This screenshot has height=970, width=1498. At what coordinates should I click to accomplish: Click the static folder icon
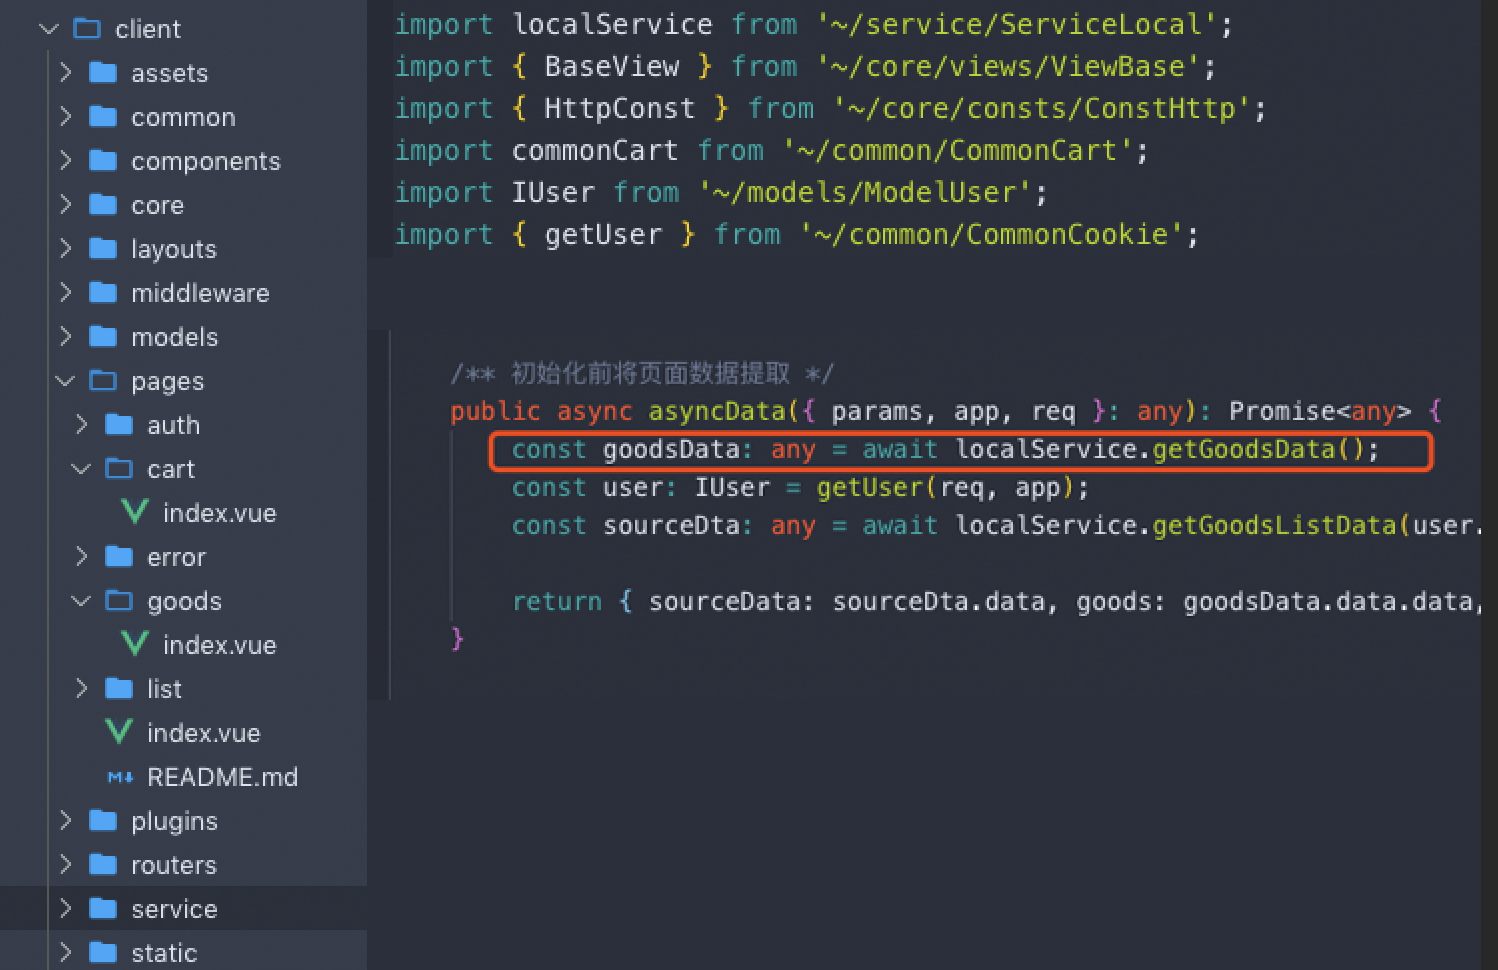pyautogui.click(x=103, y=952)
